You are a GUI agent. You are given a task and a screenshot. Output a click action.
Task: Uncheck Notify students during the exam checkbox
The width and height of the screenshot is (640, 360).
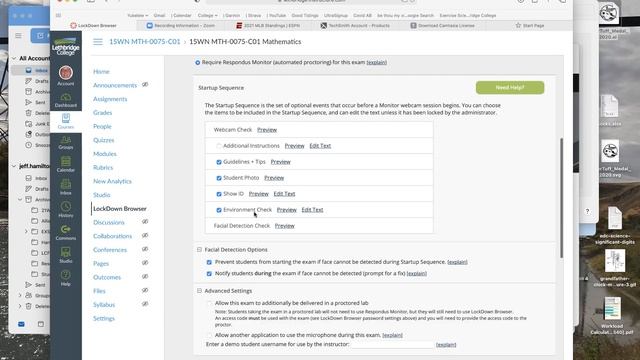209,273
